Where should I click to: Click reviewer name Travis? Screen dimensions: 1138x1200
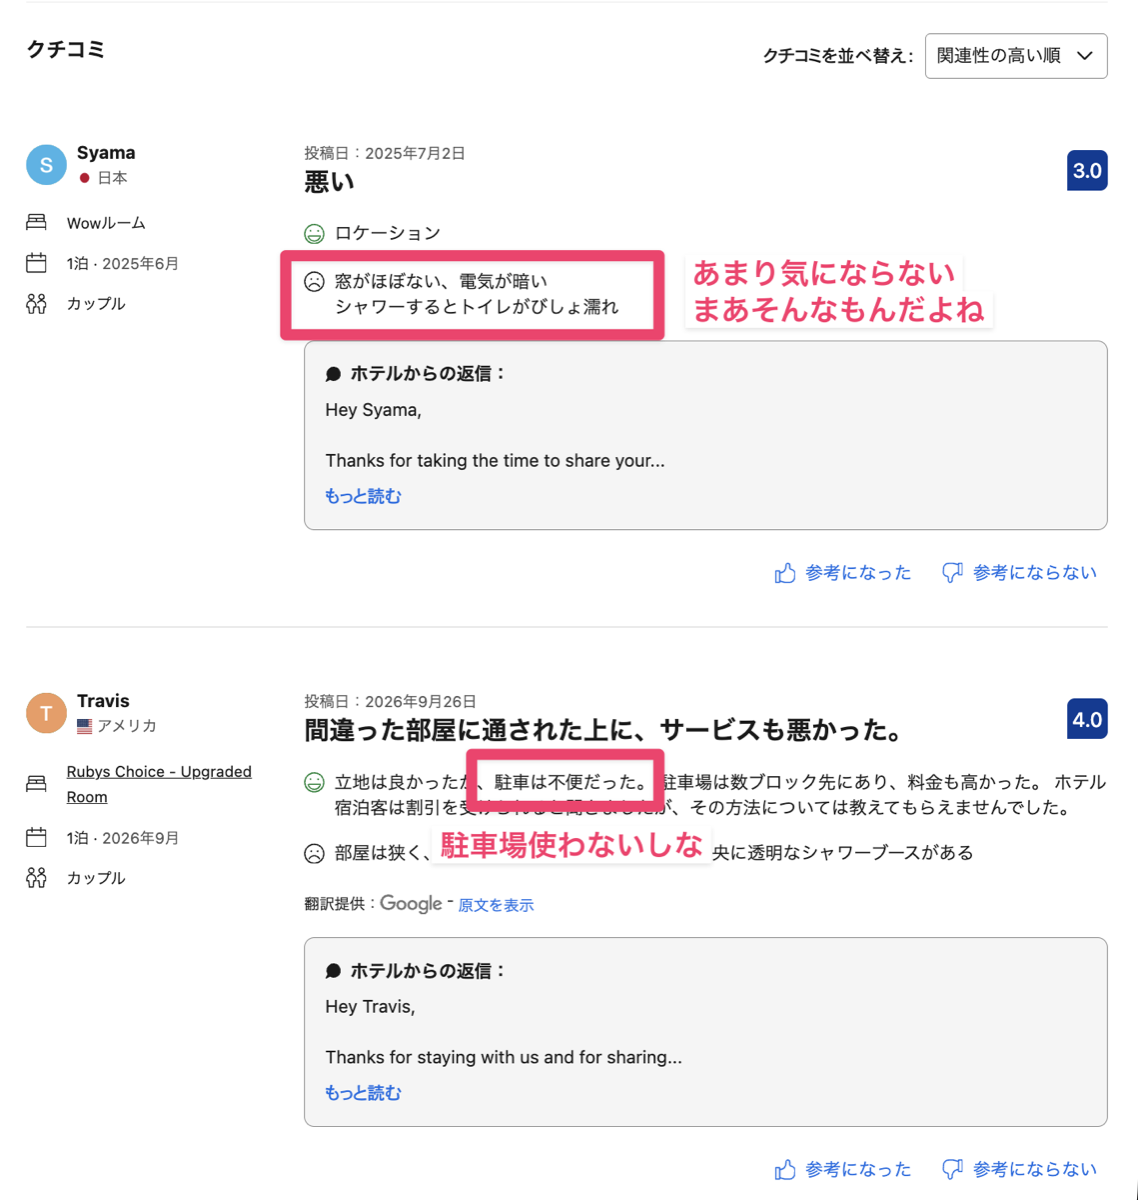[103, 701]
